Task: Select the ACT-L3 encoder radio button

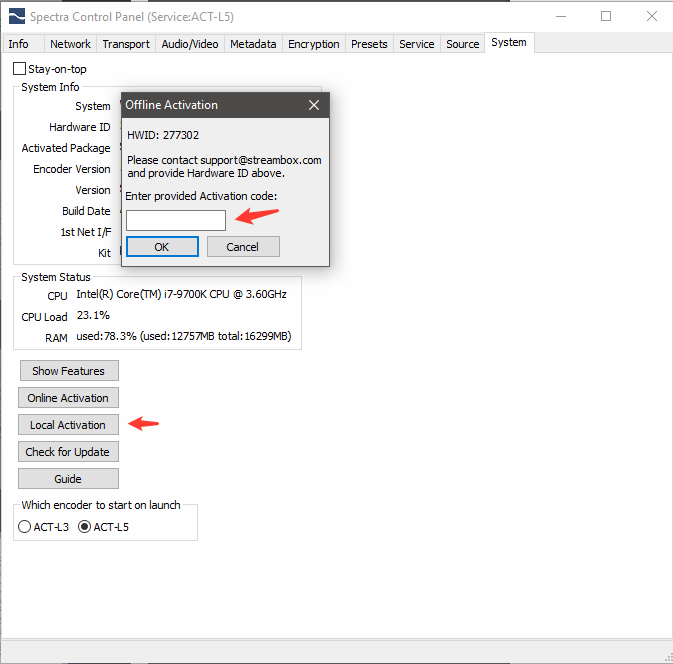Action: (26, 527)
